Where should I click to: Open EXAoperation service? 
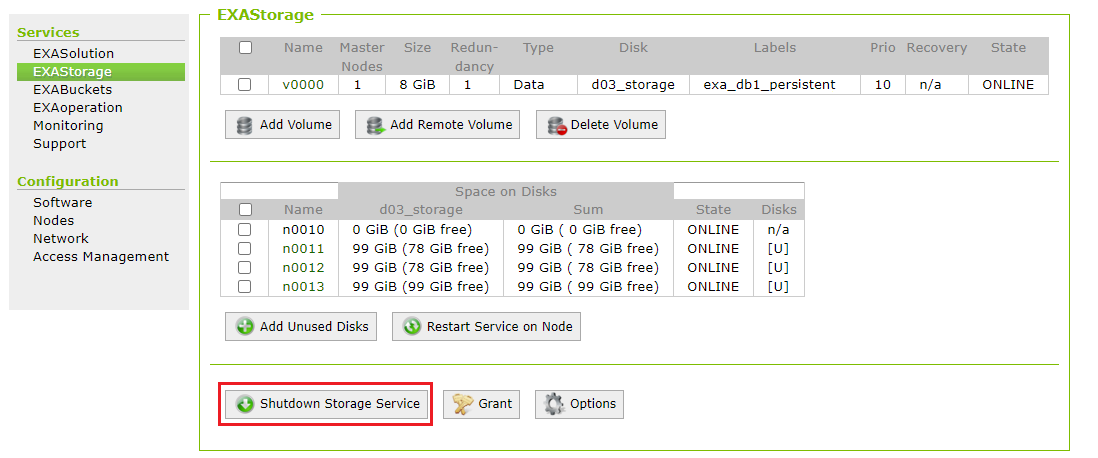(x=78, y=107)
